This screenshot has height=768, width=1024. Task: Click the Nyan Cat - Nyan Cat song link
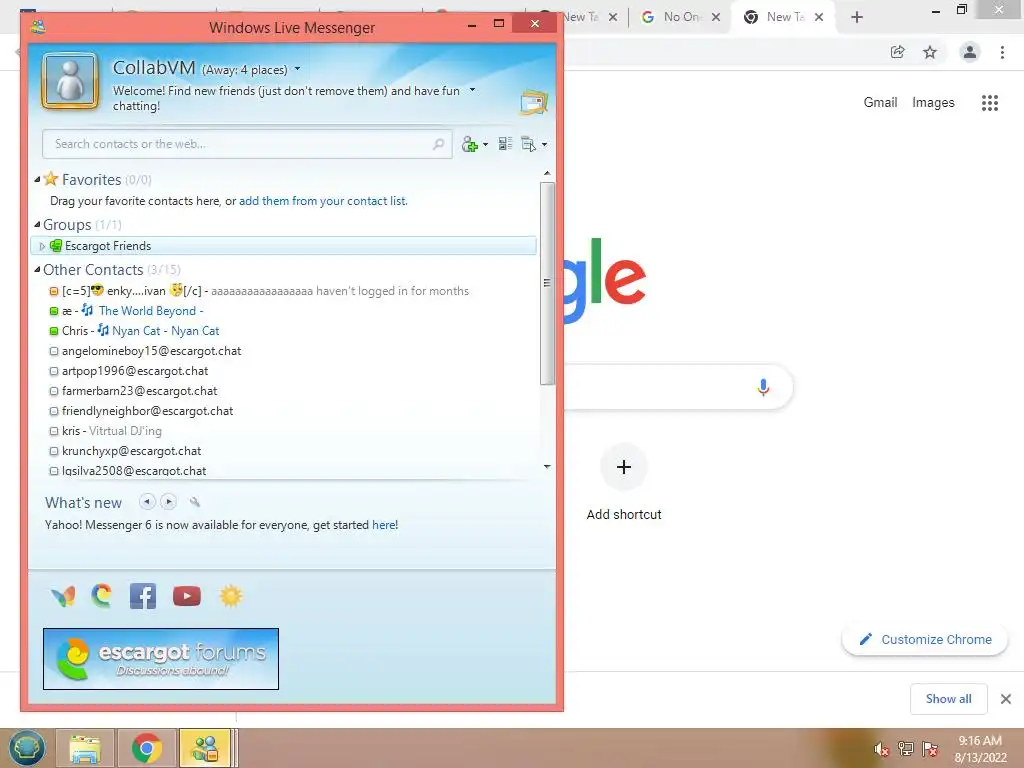tap(165, 331)
